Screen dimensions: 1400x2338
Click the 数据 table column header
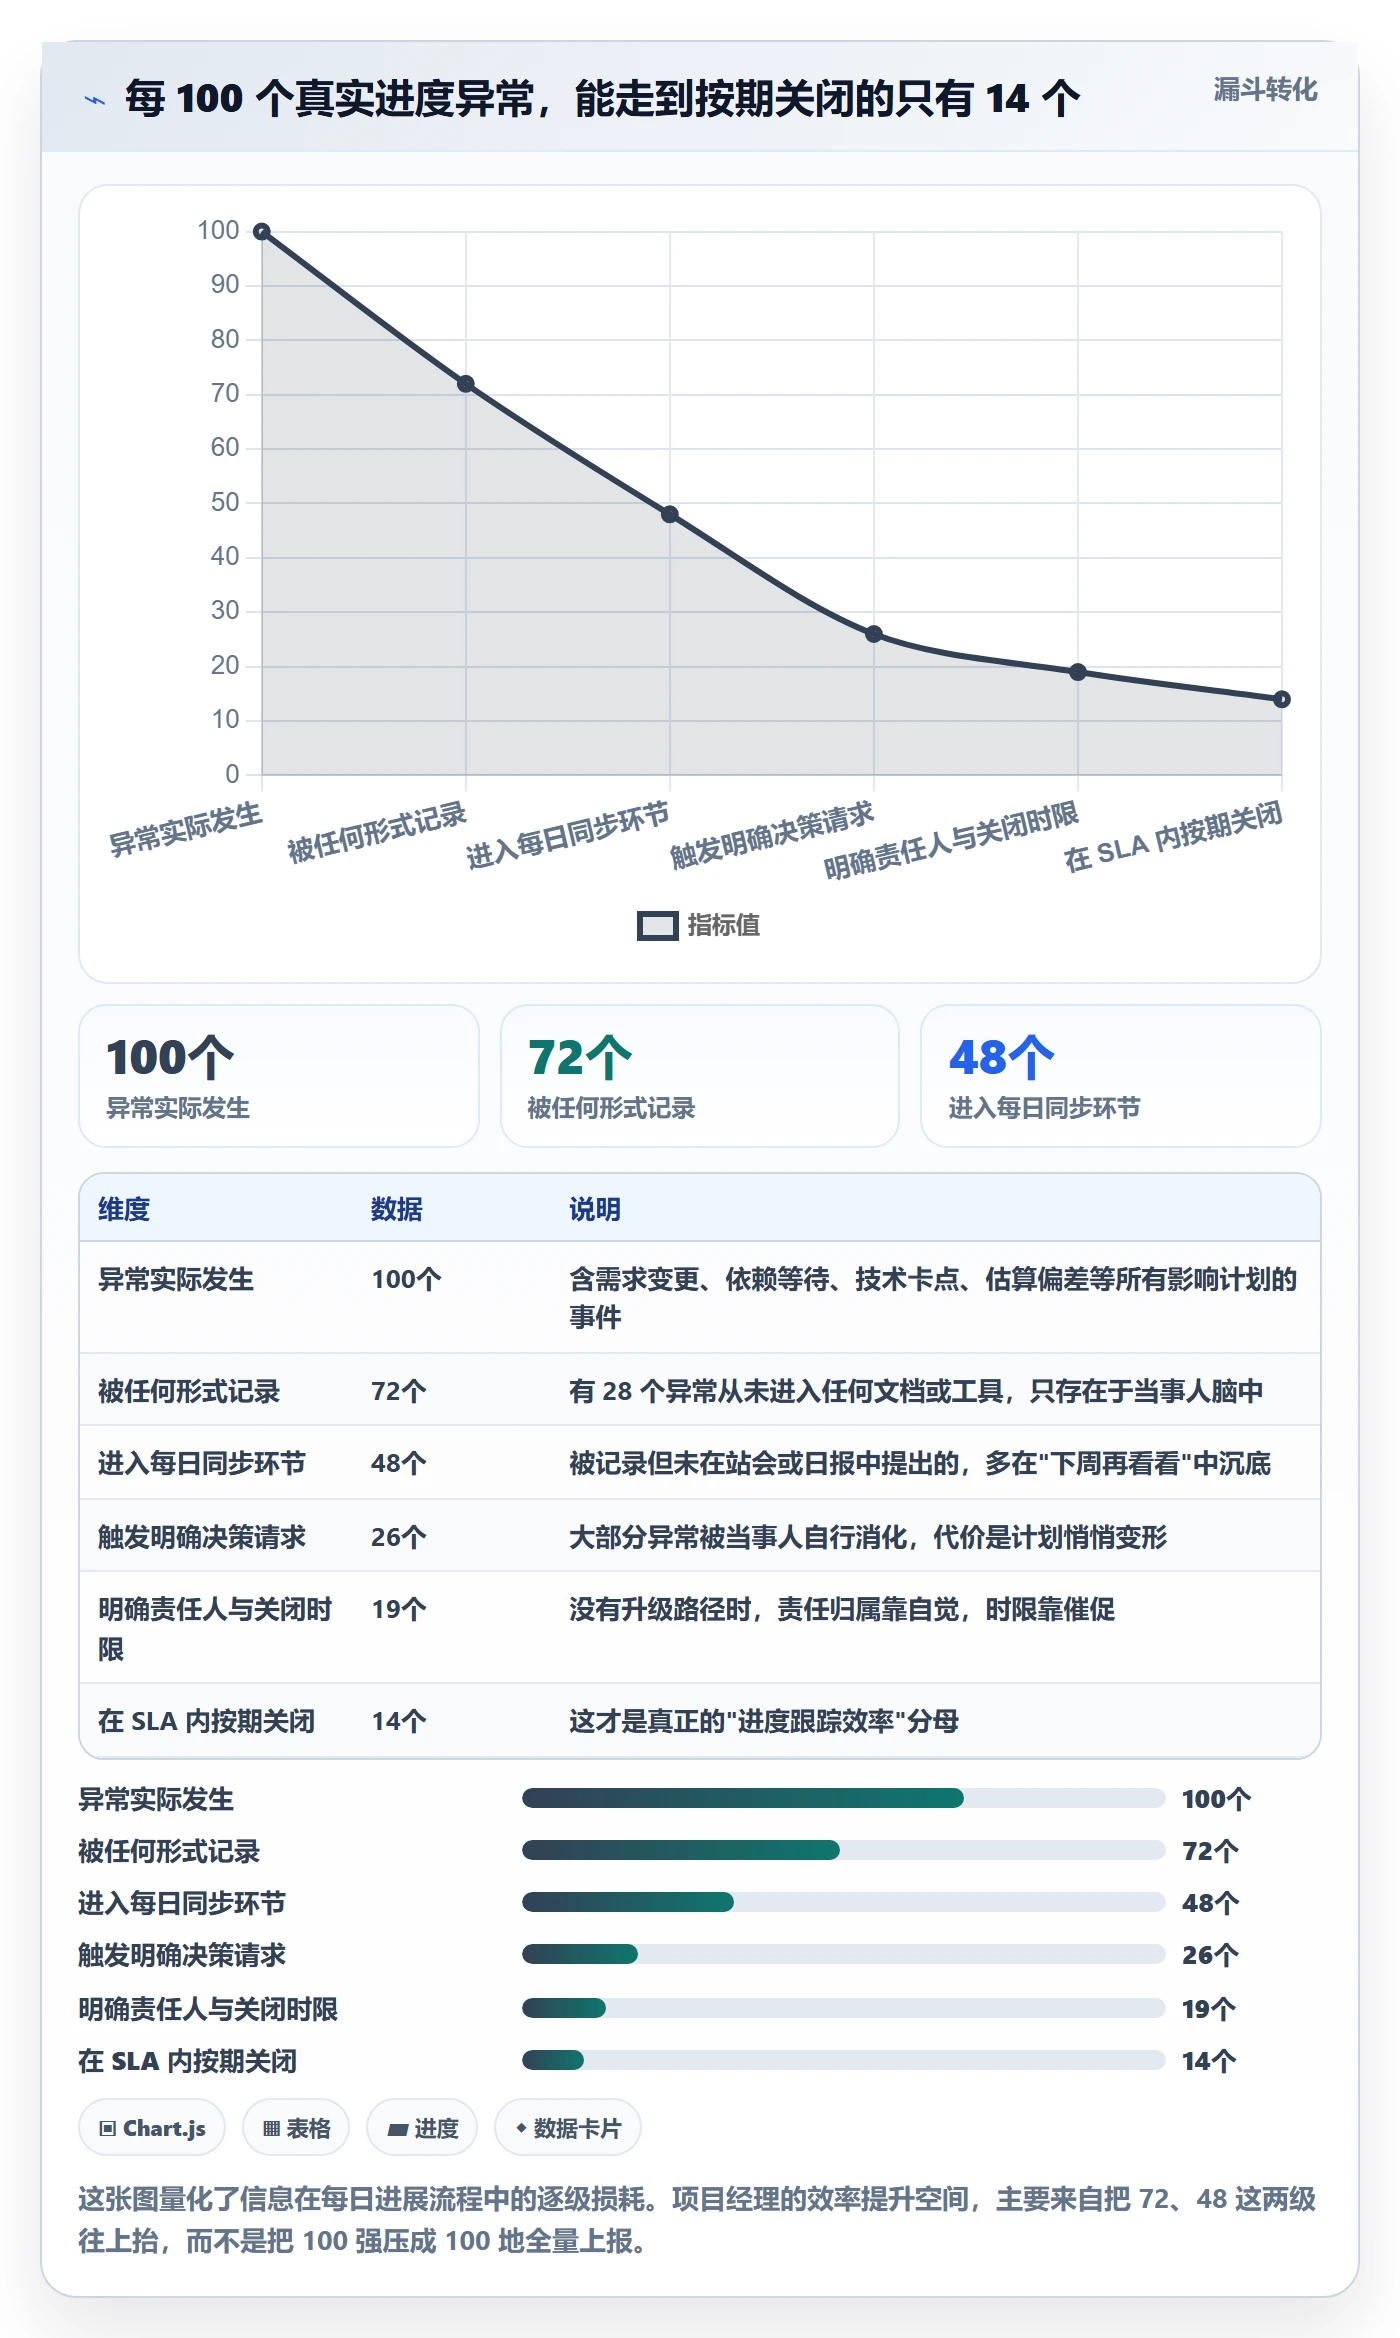[397, 1209]
